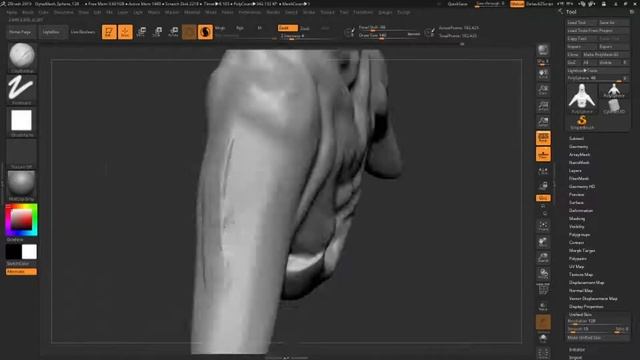Select the large PolySphere tool thumbnail
This screenshot has width=640, height=360.
pyautogui.click(x=582, y=98)
